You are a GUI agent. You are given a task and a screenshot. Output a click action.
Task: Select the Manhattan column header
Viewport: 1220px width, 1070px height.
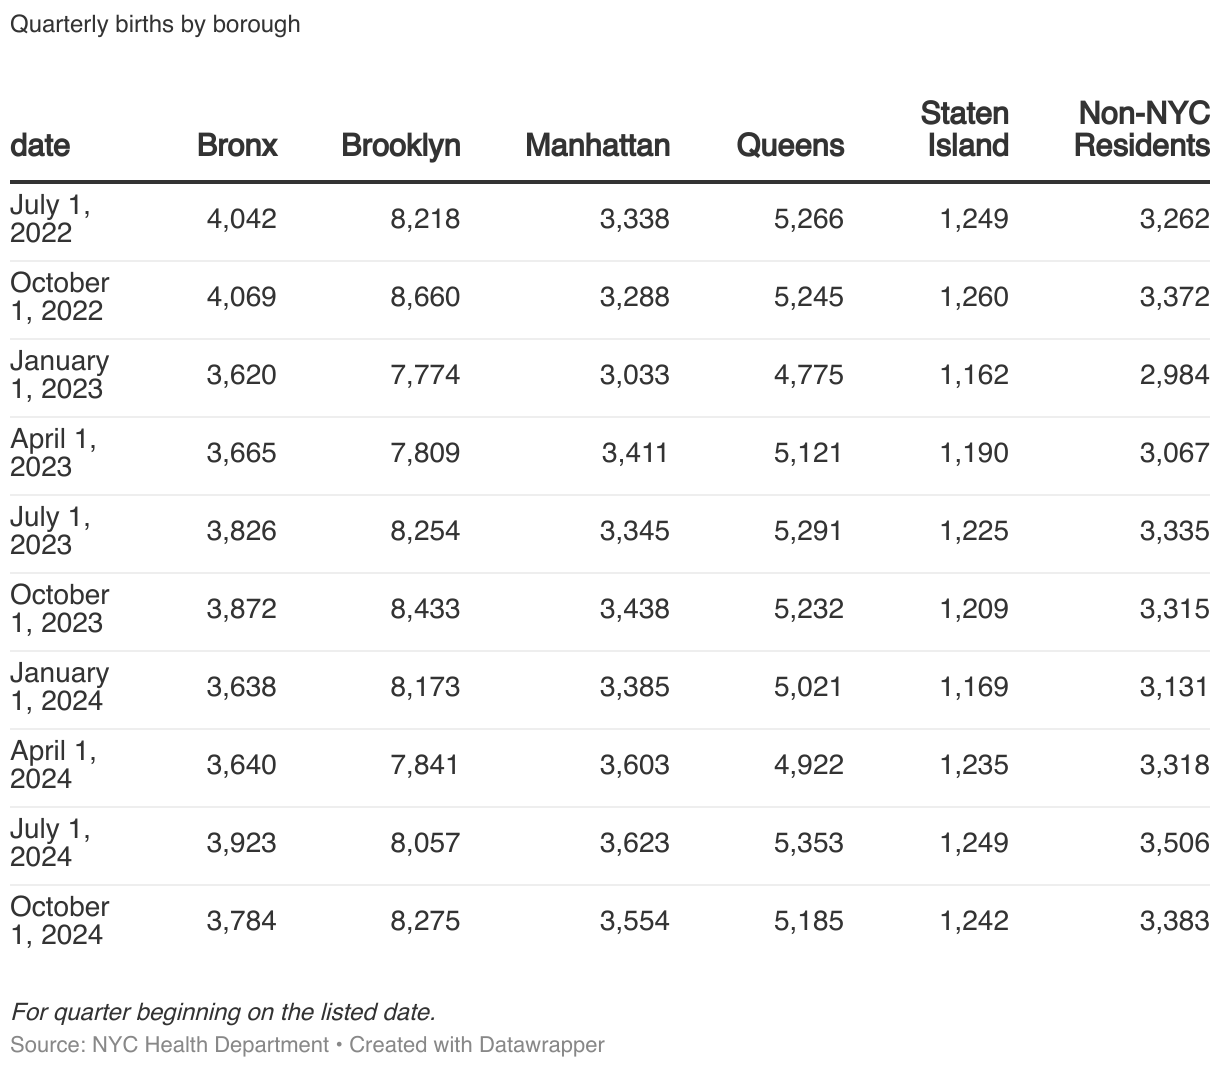(x=597, y=145)
